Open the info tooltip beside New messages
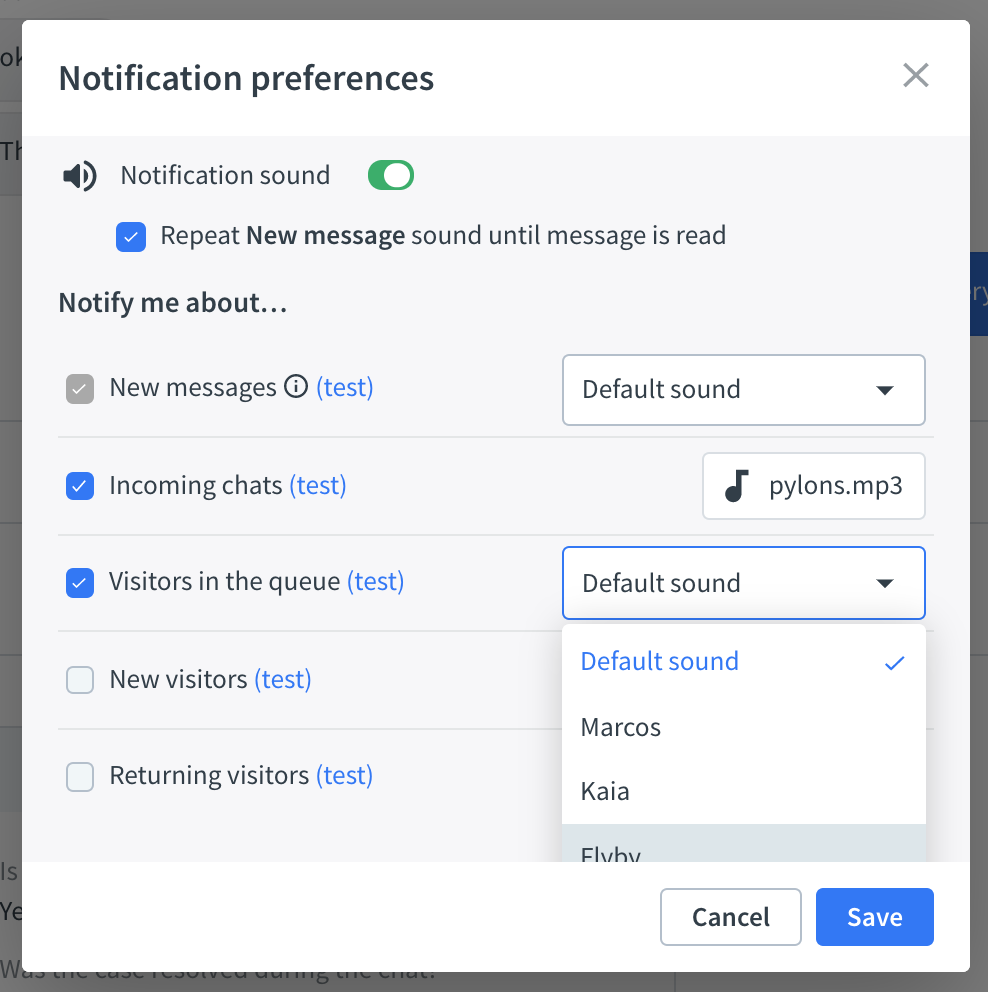988x992 pixels. (298, 387)
